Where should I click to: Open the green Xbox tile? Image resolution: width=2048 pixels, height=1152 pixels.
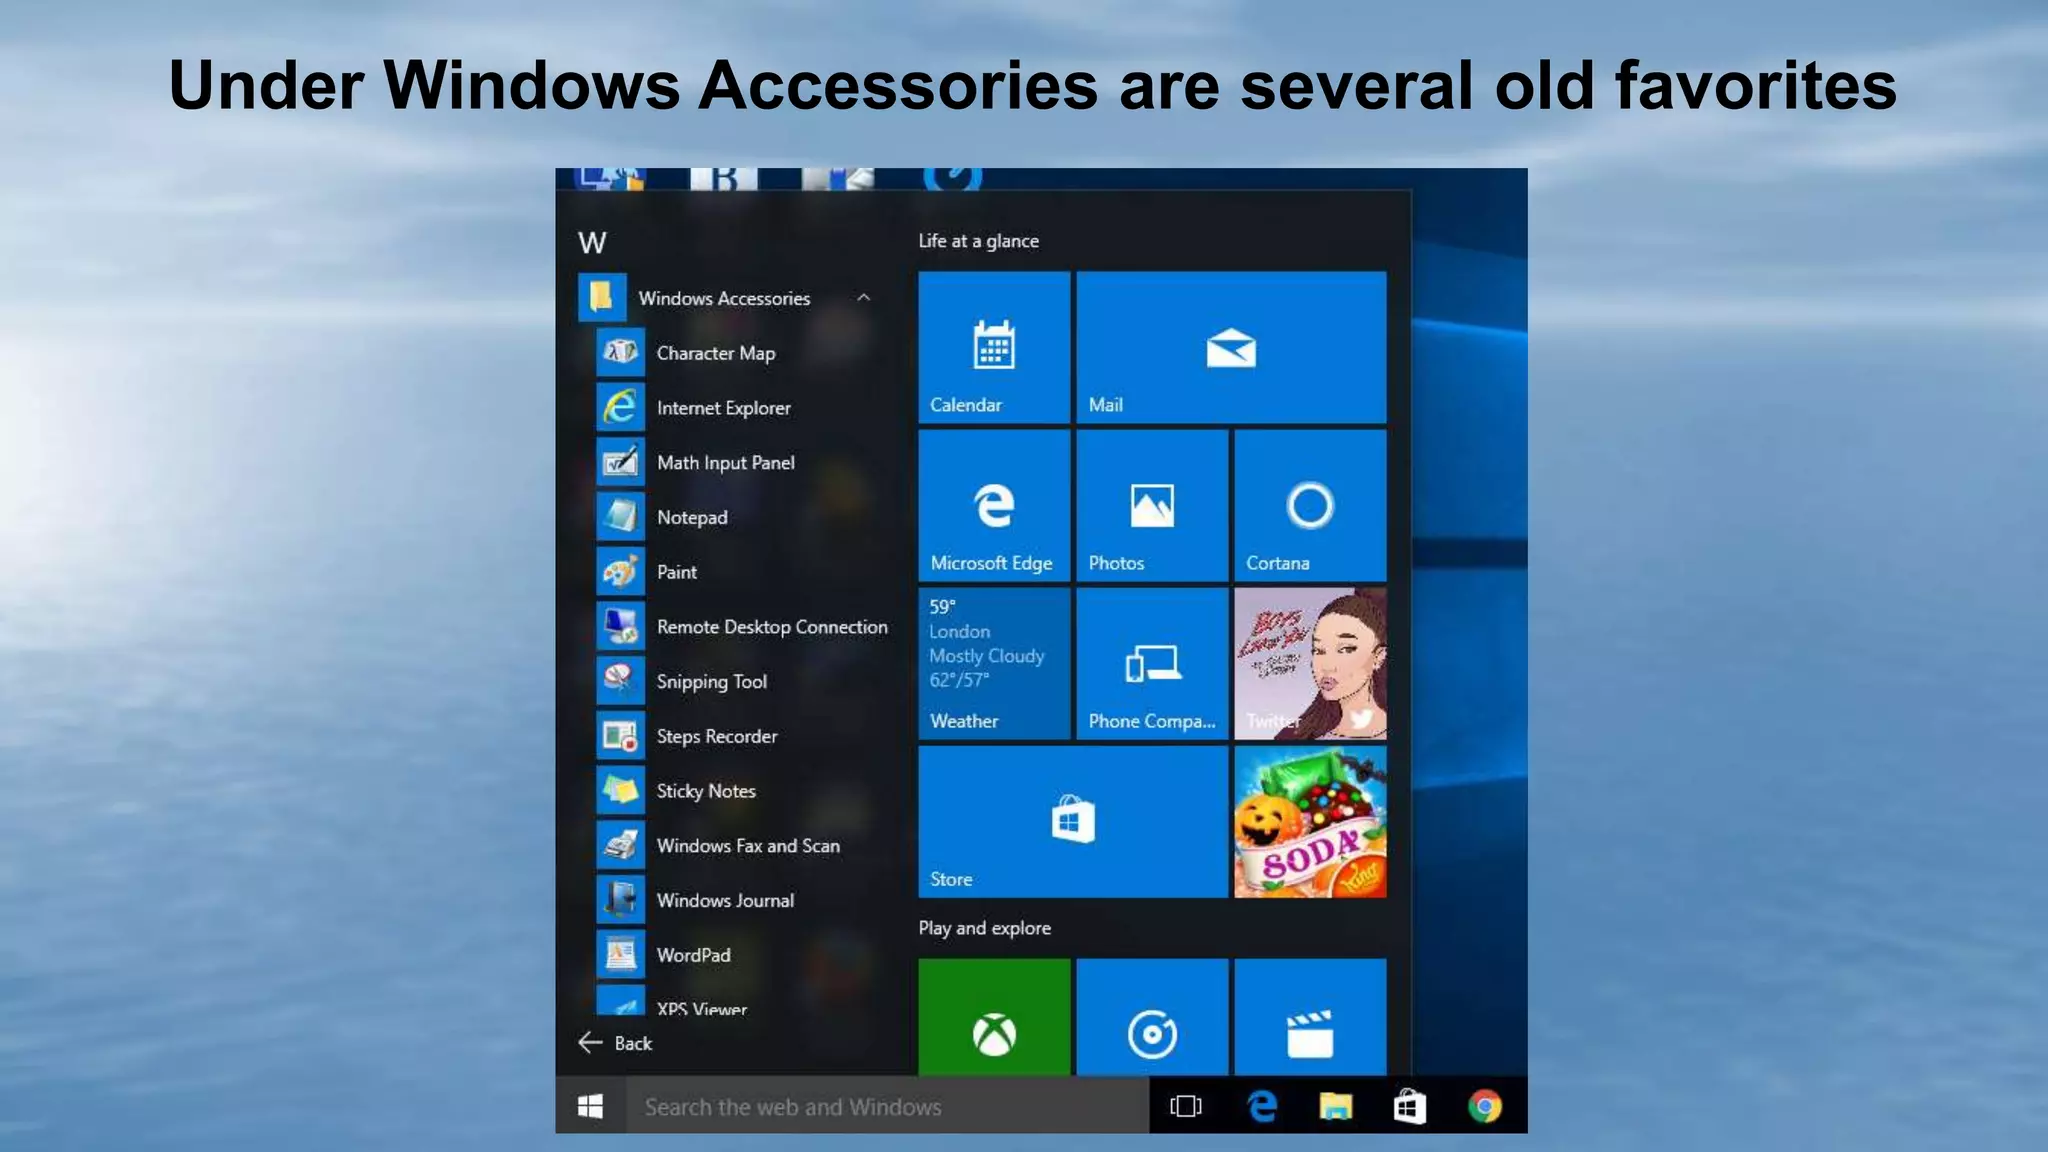(x=994, y=1017)
